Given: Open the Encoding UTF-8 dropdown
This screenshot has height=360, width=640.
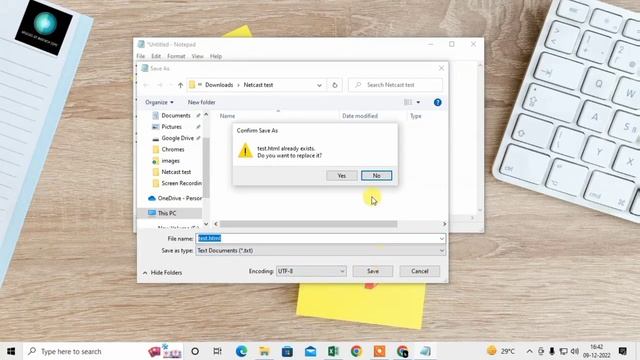Looking at the screenshot, I should tap(311, 271).
